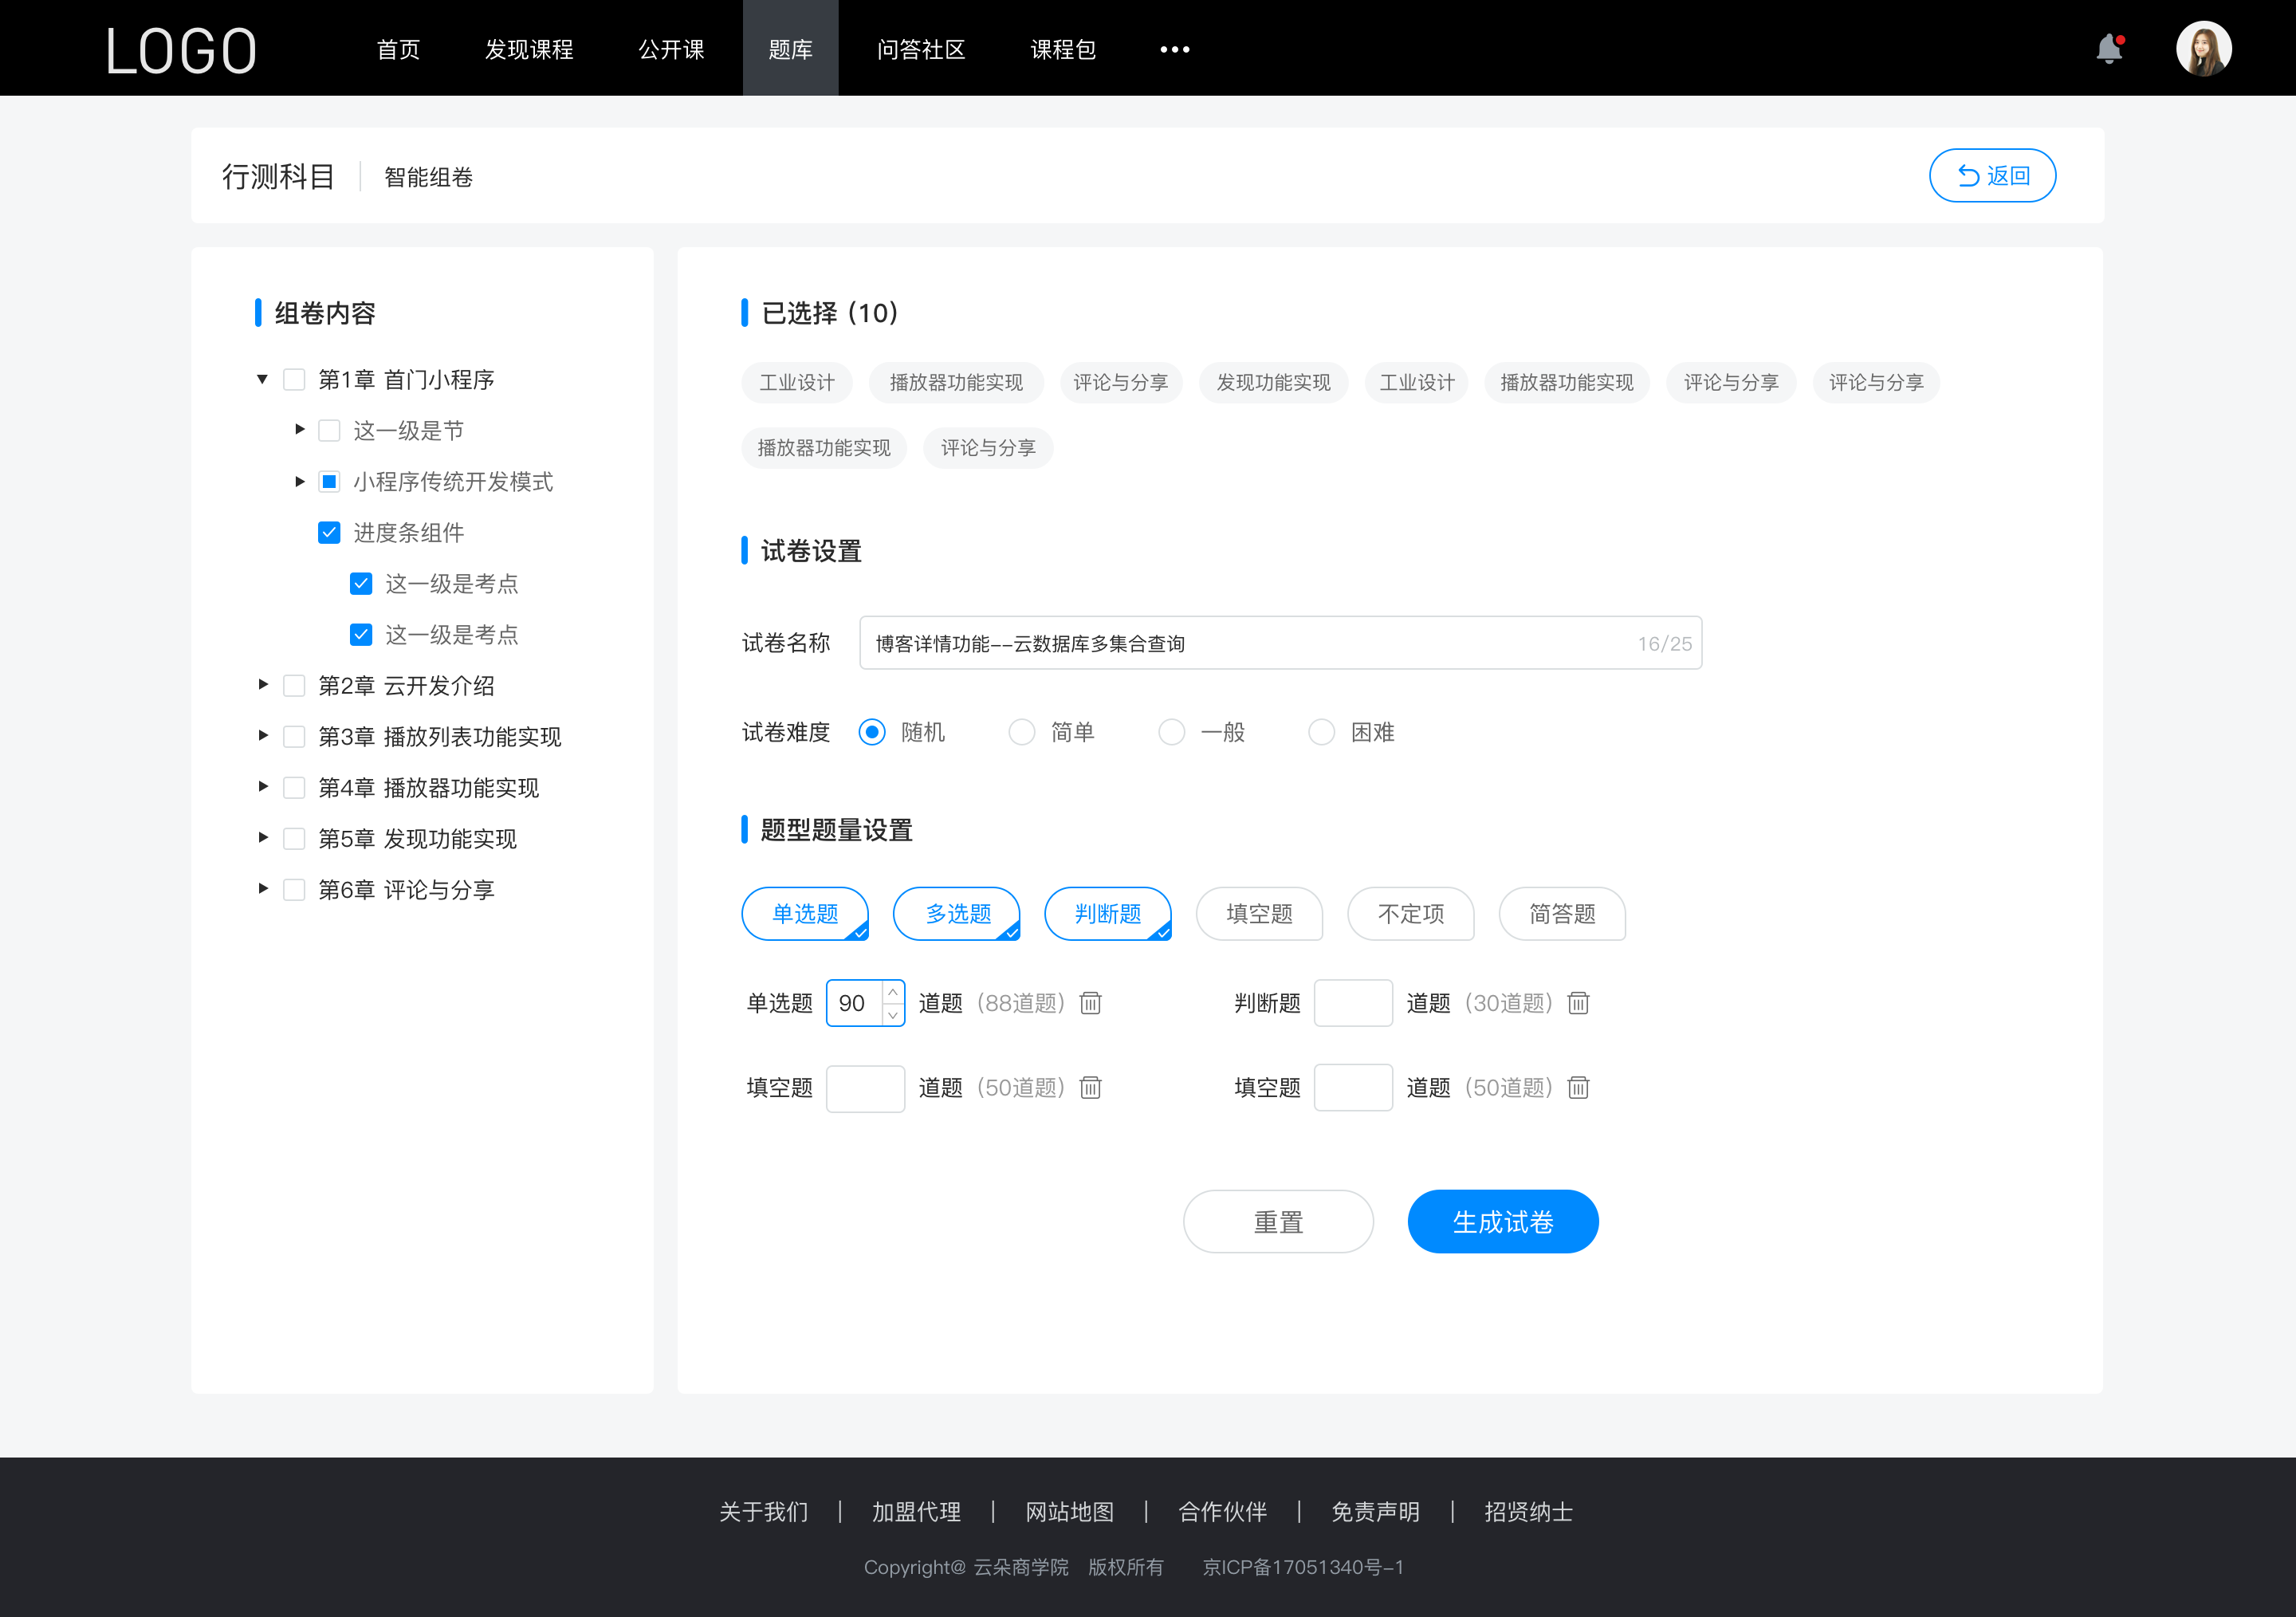Click the notification bell icon

[x=2114, y=47]
